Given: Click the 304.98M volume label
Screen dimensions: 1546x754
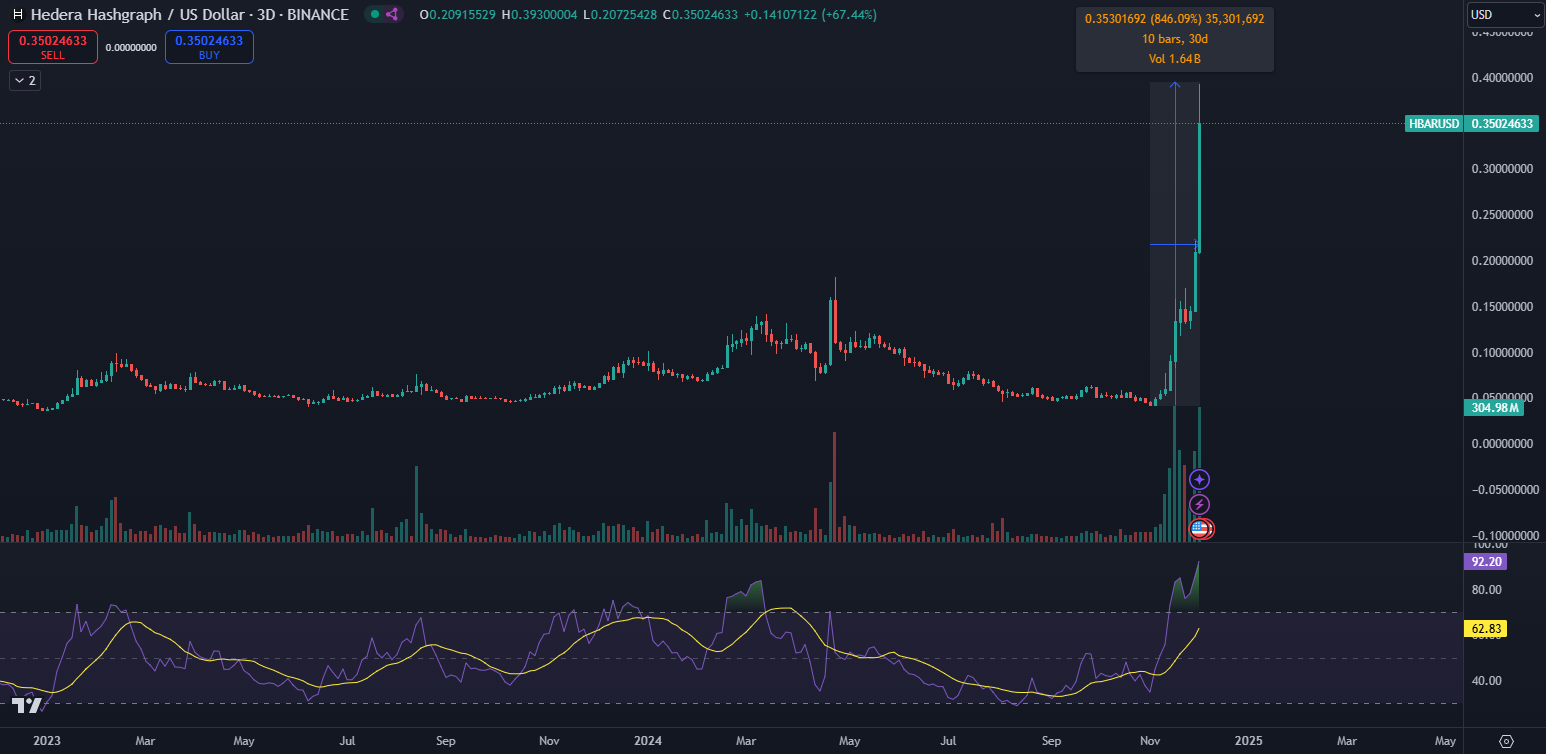Looking at the screenshot, I should coord(1492,407).
